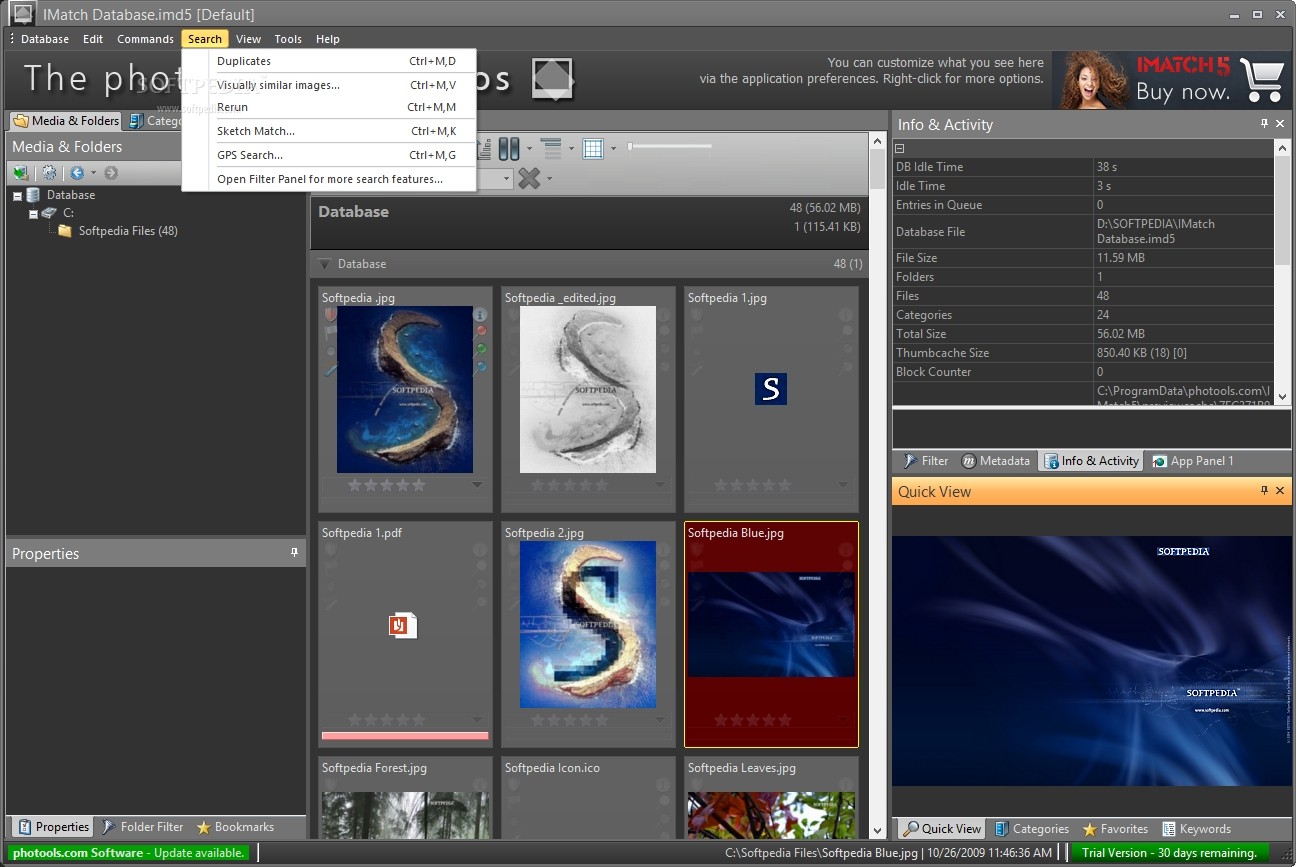Image resolution: width=1296 pixels, height=867 pixels.
Task: Select Softpedia Files (48) folder in tree
Action: [118, 231]
